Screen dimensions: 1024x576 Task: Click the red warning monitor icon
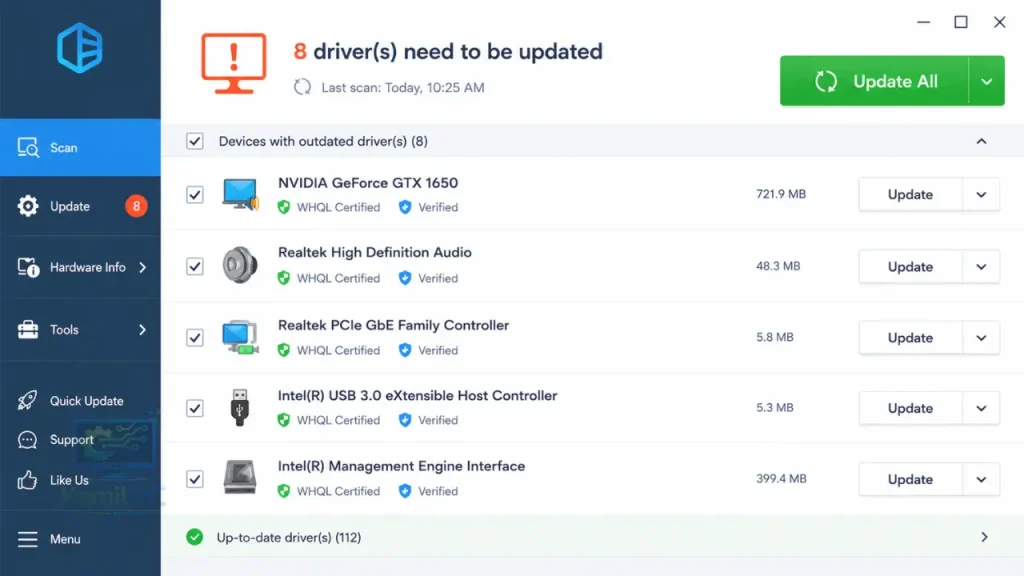tap(234, 64)
